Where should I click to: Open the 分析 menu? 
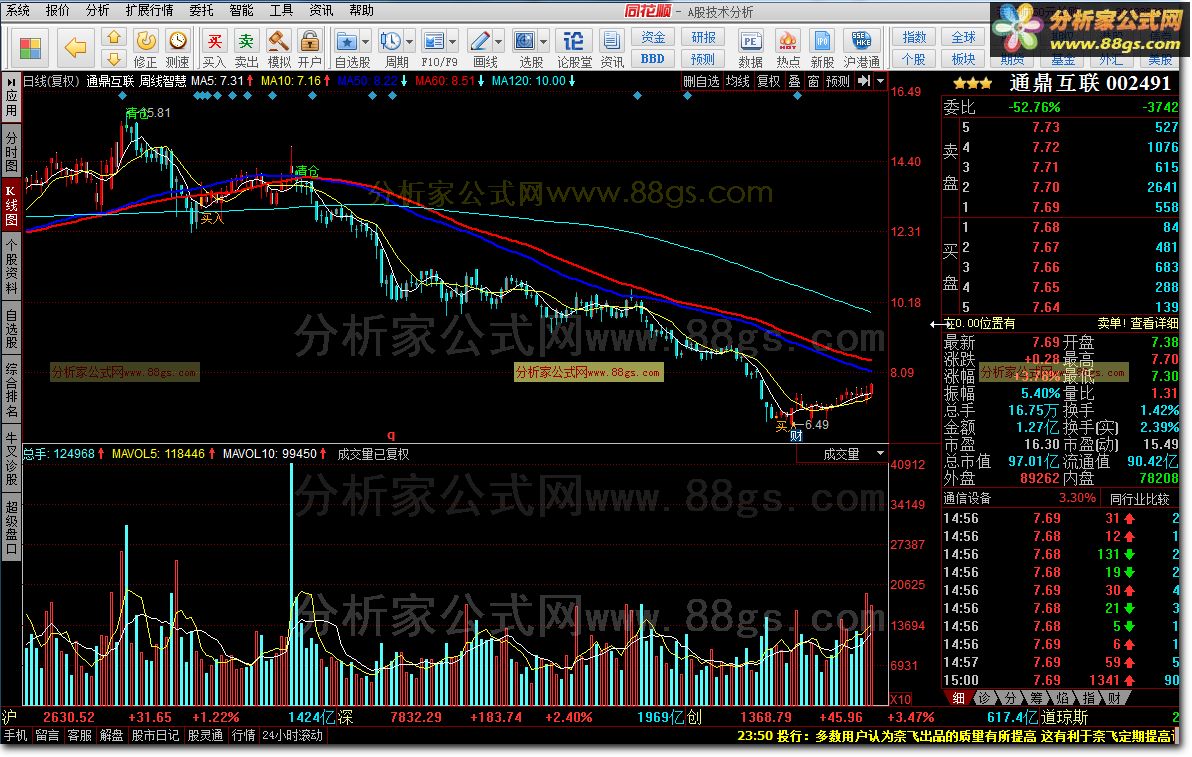[97, 10]
